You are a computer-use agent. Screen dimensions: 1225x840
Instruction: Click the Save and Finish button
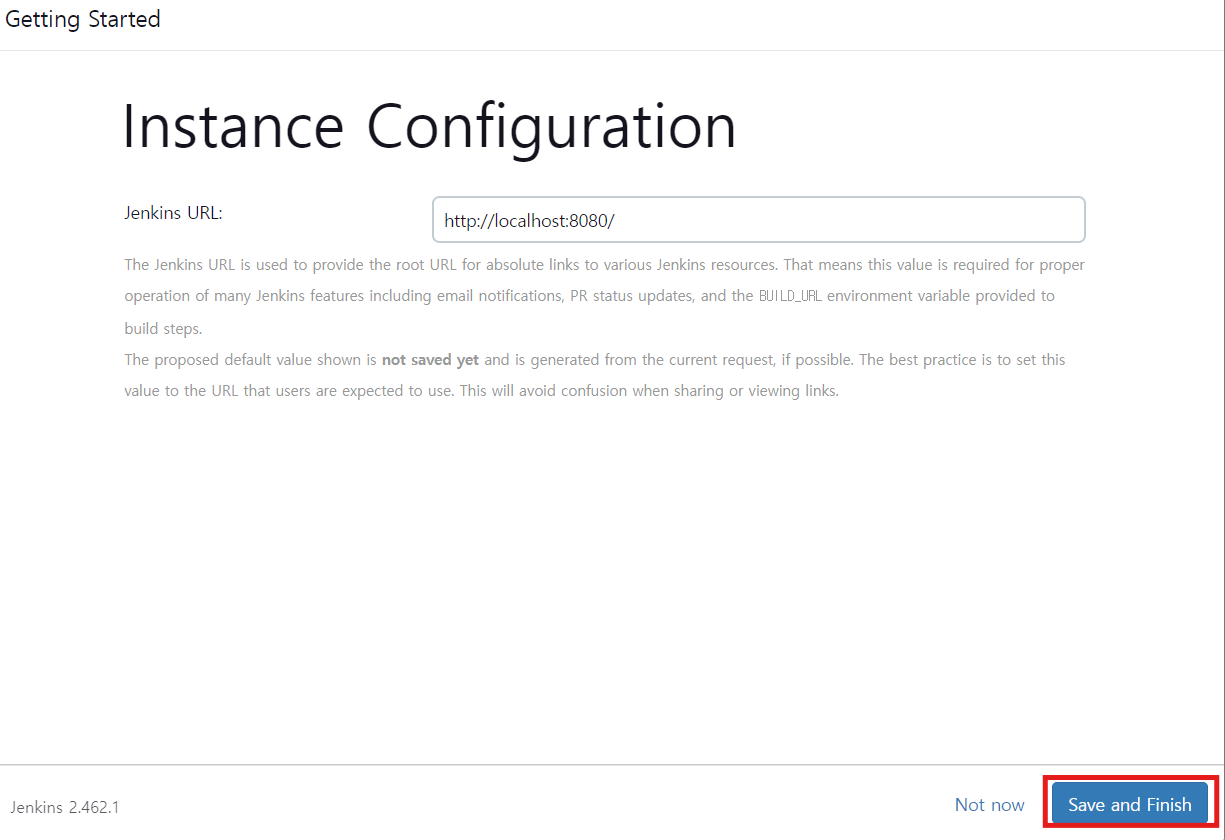tap(1129, 805)
